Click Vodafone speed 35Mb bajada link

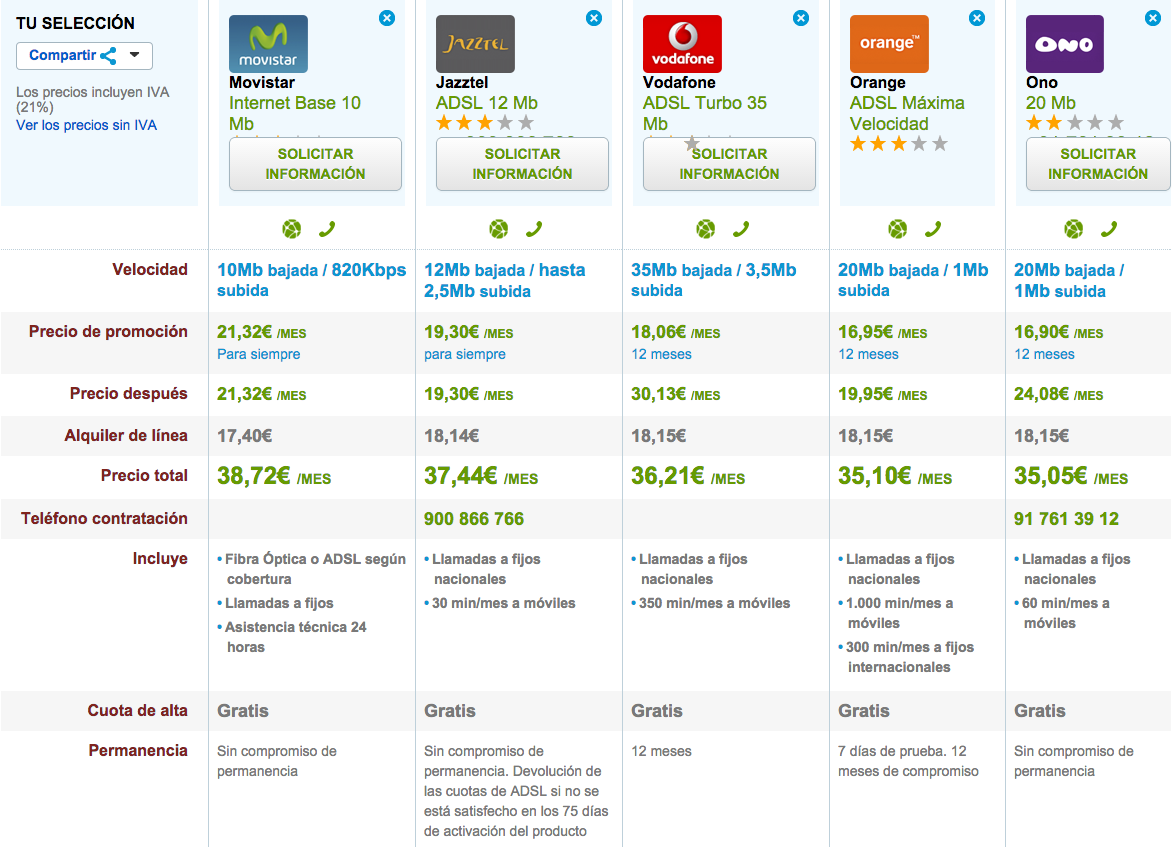tap(713, 280)
